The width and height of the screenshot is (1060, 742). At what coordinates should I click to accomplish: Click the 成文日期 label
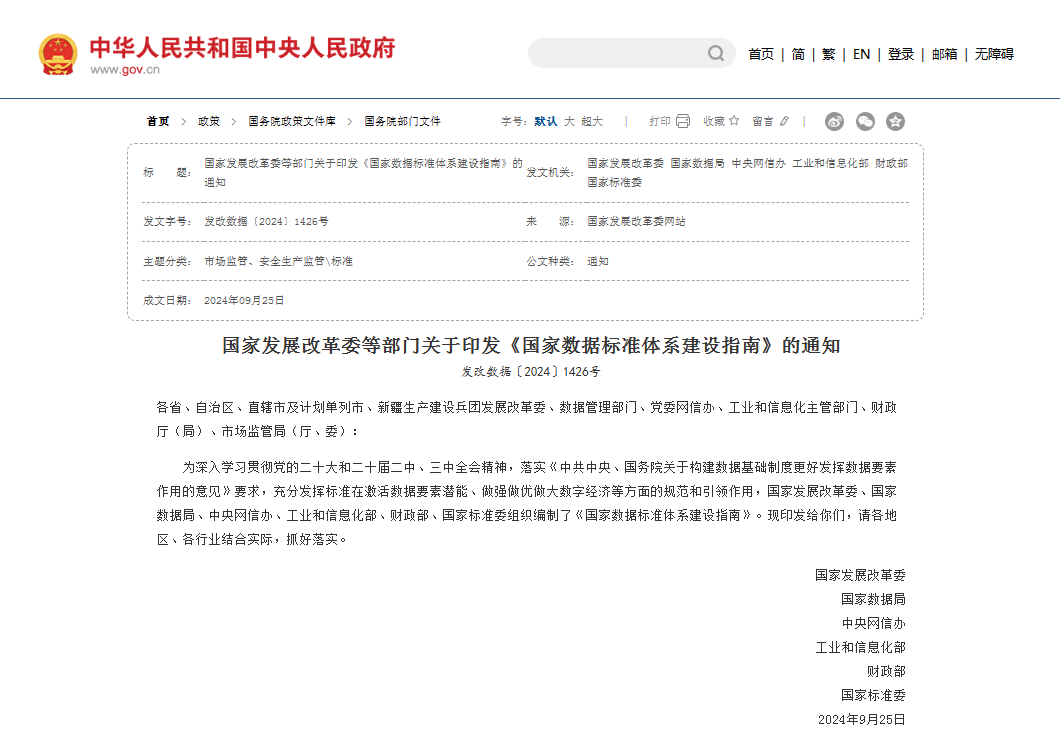click(x=167, y=300)
